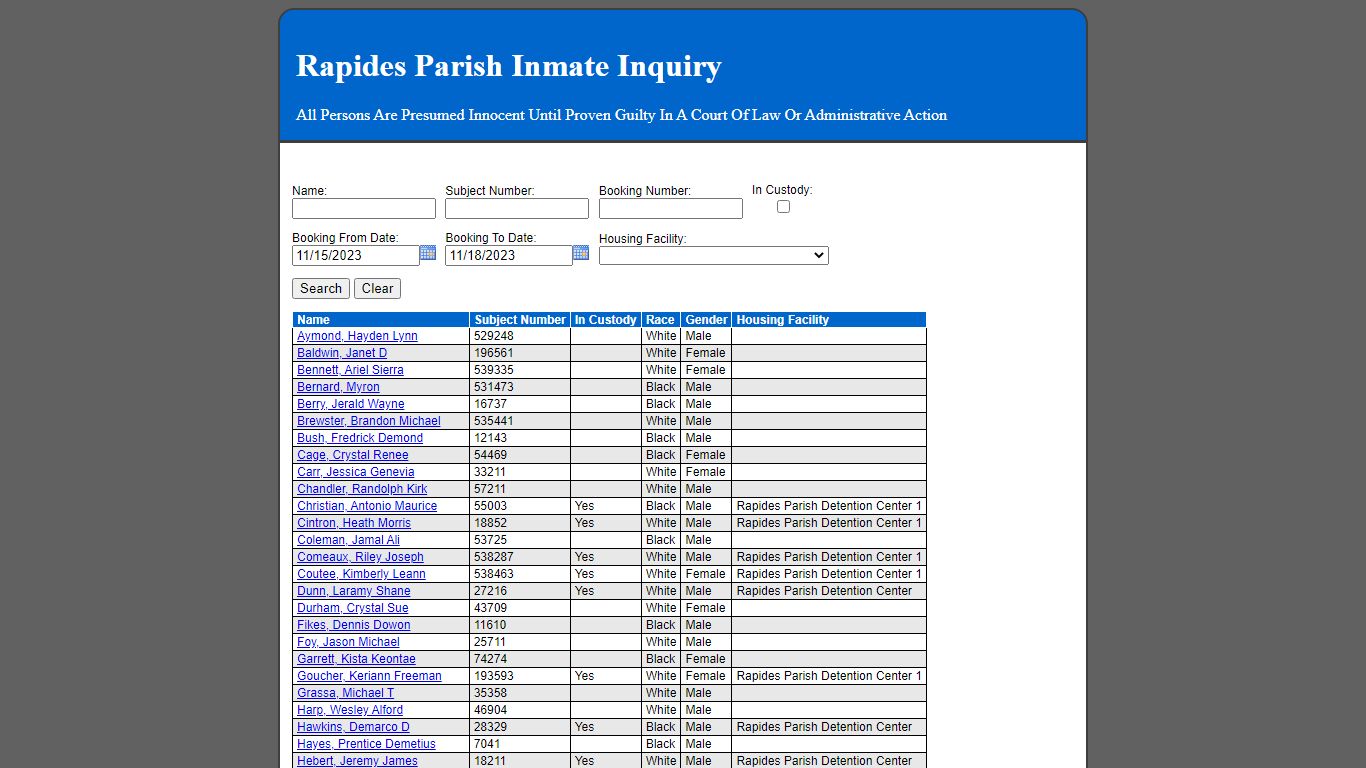
Task: Open inmate record Fikes, Dennis Dowon
Action: (354, 625)
